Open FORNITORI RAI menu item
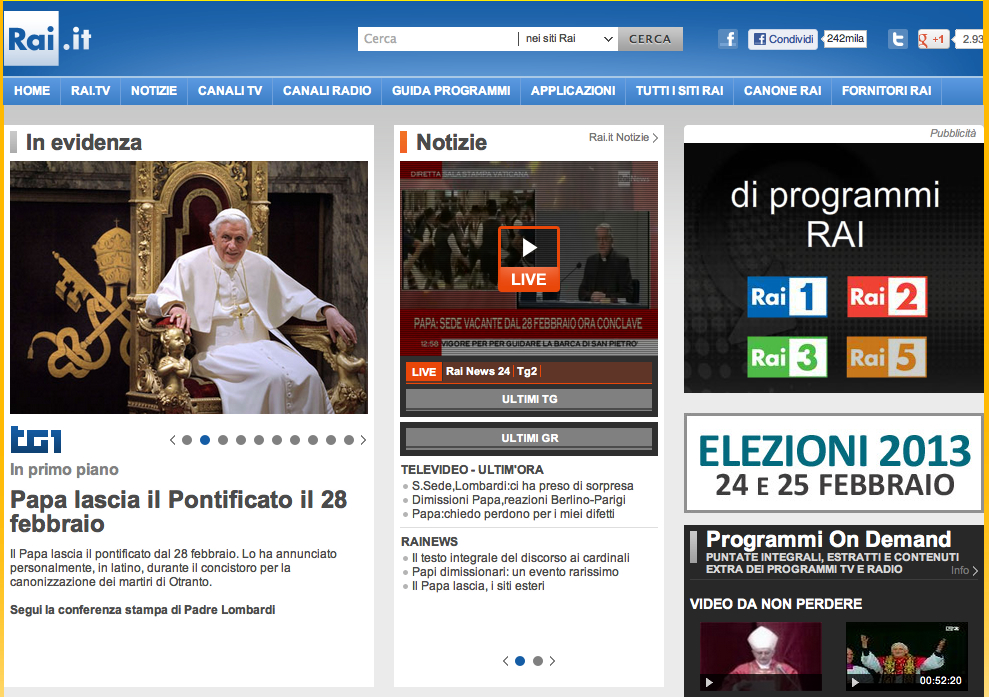This screenshot has height=697, width=989. [887, 91]
